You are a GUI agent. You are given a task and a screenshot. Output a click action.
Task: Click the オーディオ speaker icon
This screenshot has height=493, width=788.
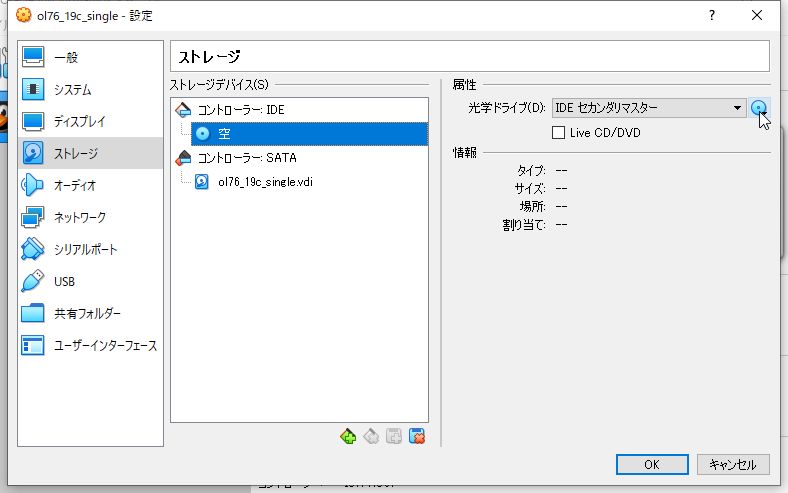[33, 185]
